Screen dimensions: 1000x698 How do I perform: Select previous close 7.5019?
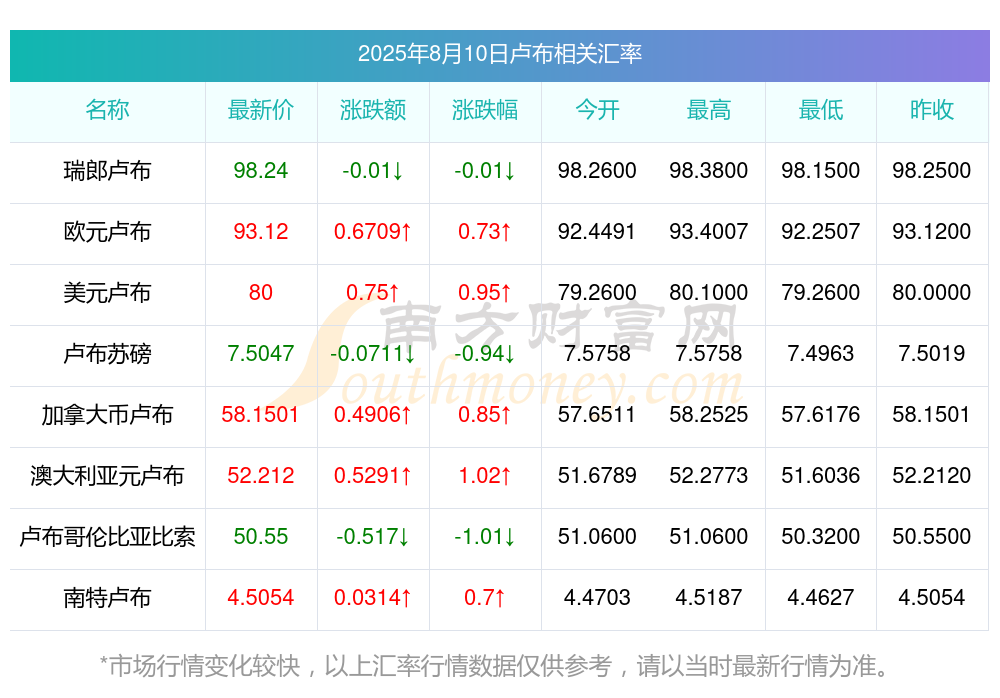[932, 353]
